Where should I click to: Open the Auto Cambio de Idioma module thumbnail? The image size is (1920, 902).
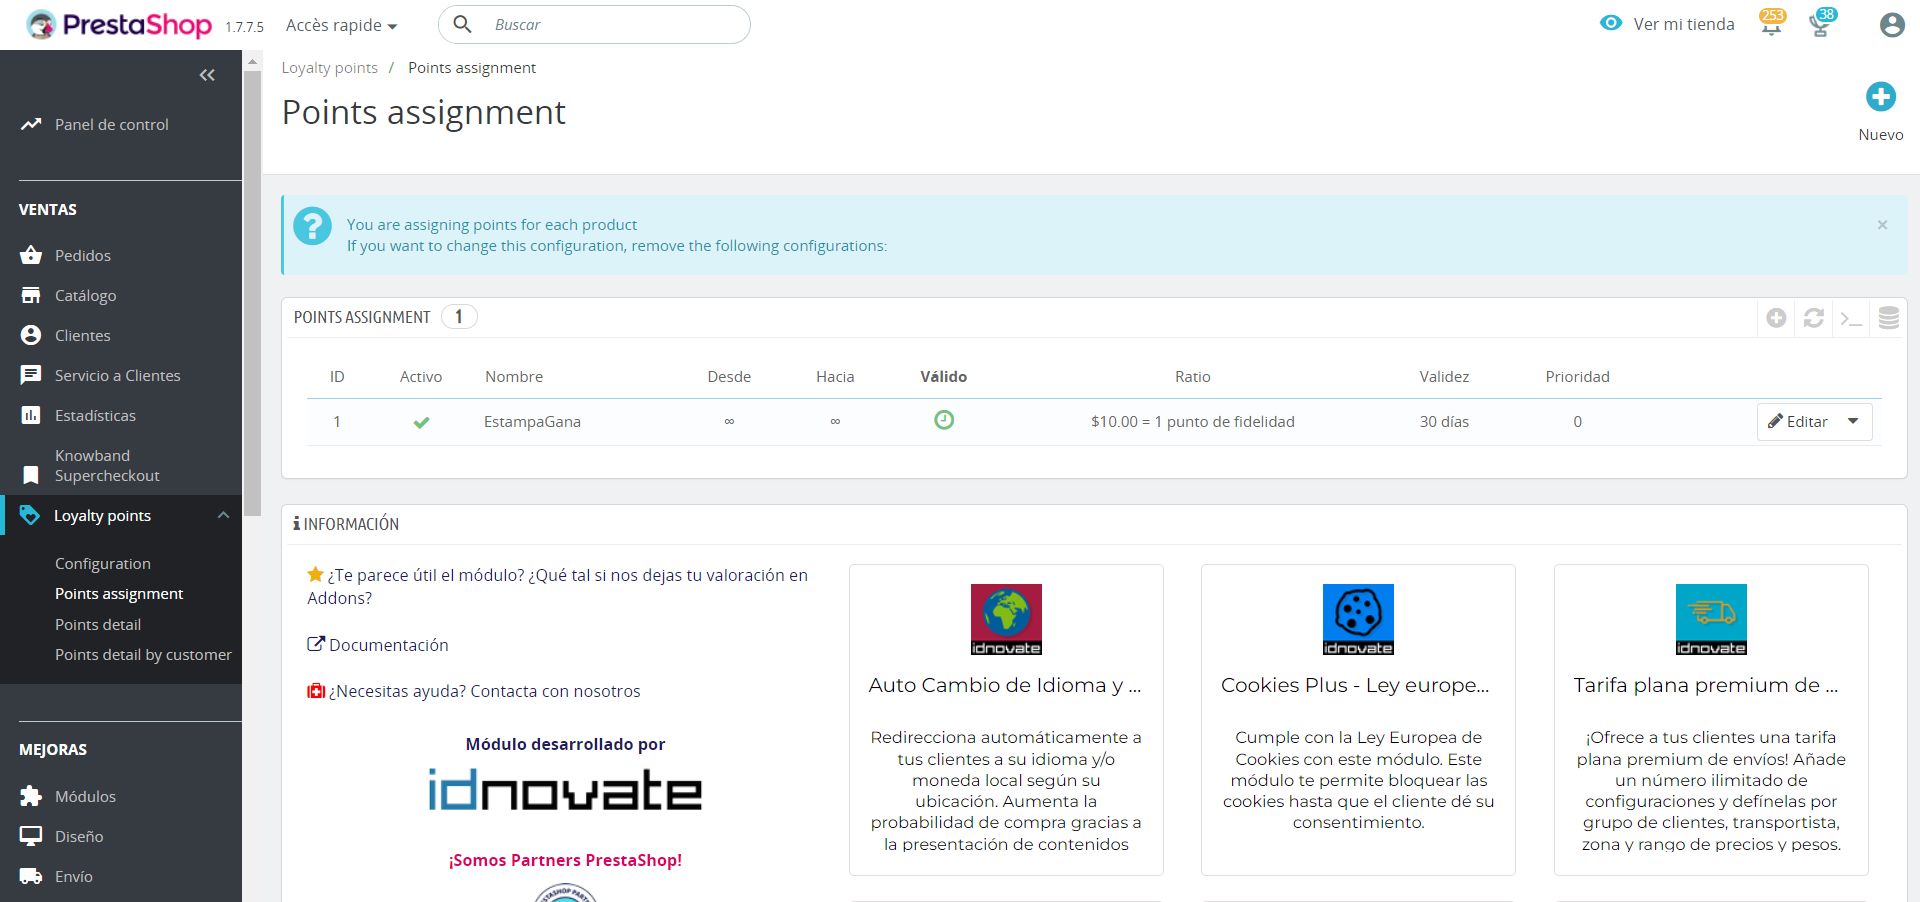[1006, 620]
